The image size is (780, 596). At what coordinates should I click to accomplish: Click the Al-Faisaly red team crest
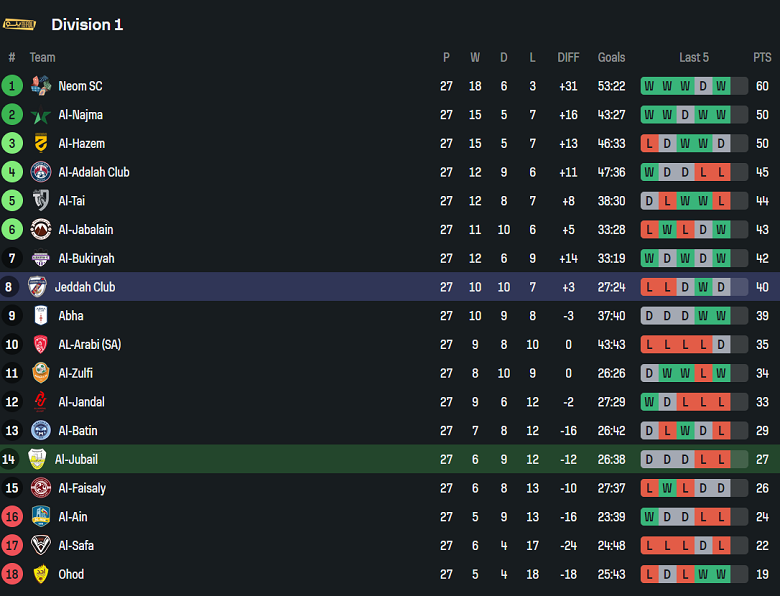[x=41, y=488]
